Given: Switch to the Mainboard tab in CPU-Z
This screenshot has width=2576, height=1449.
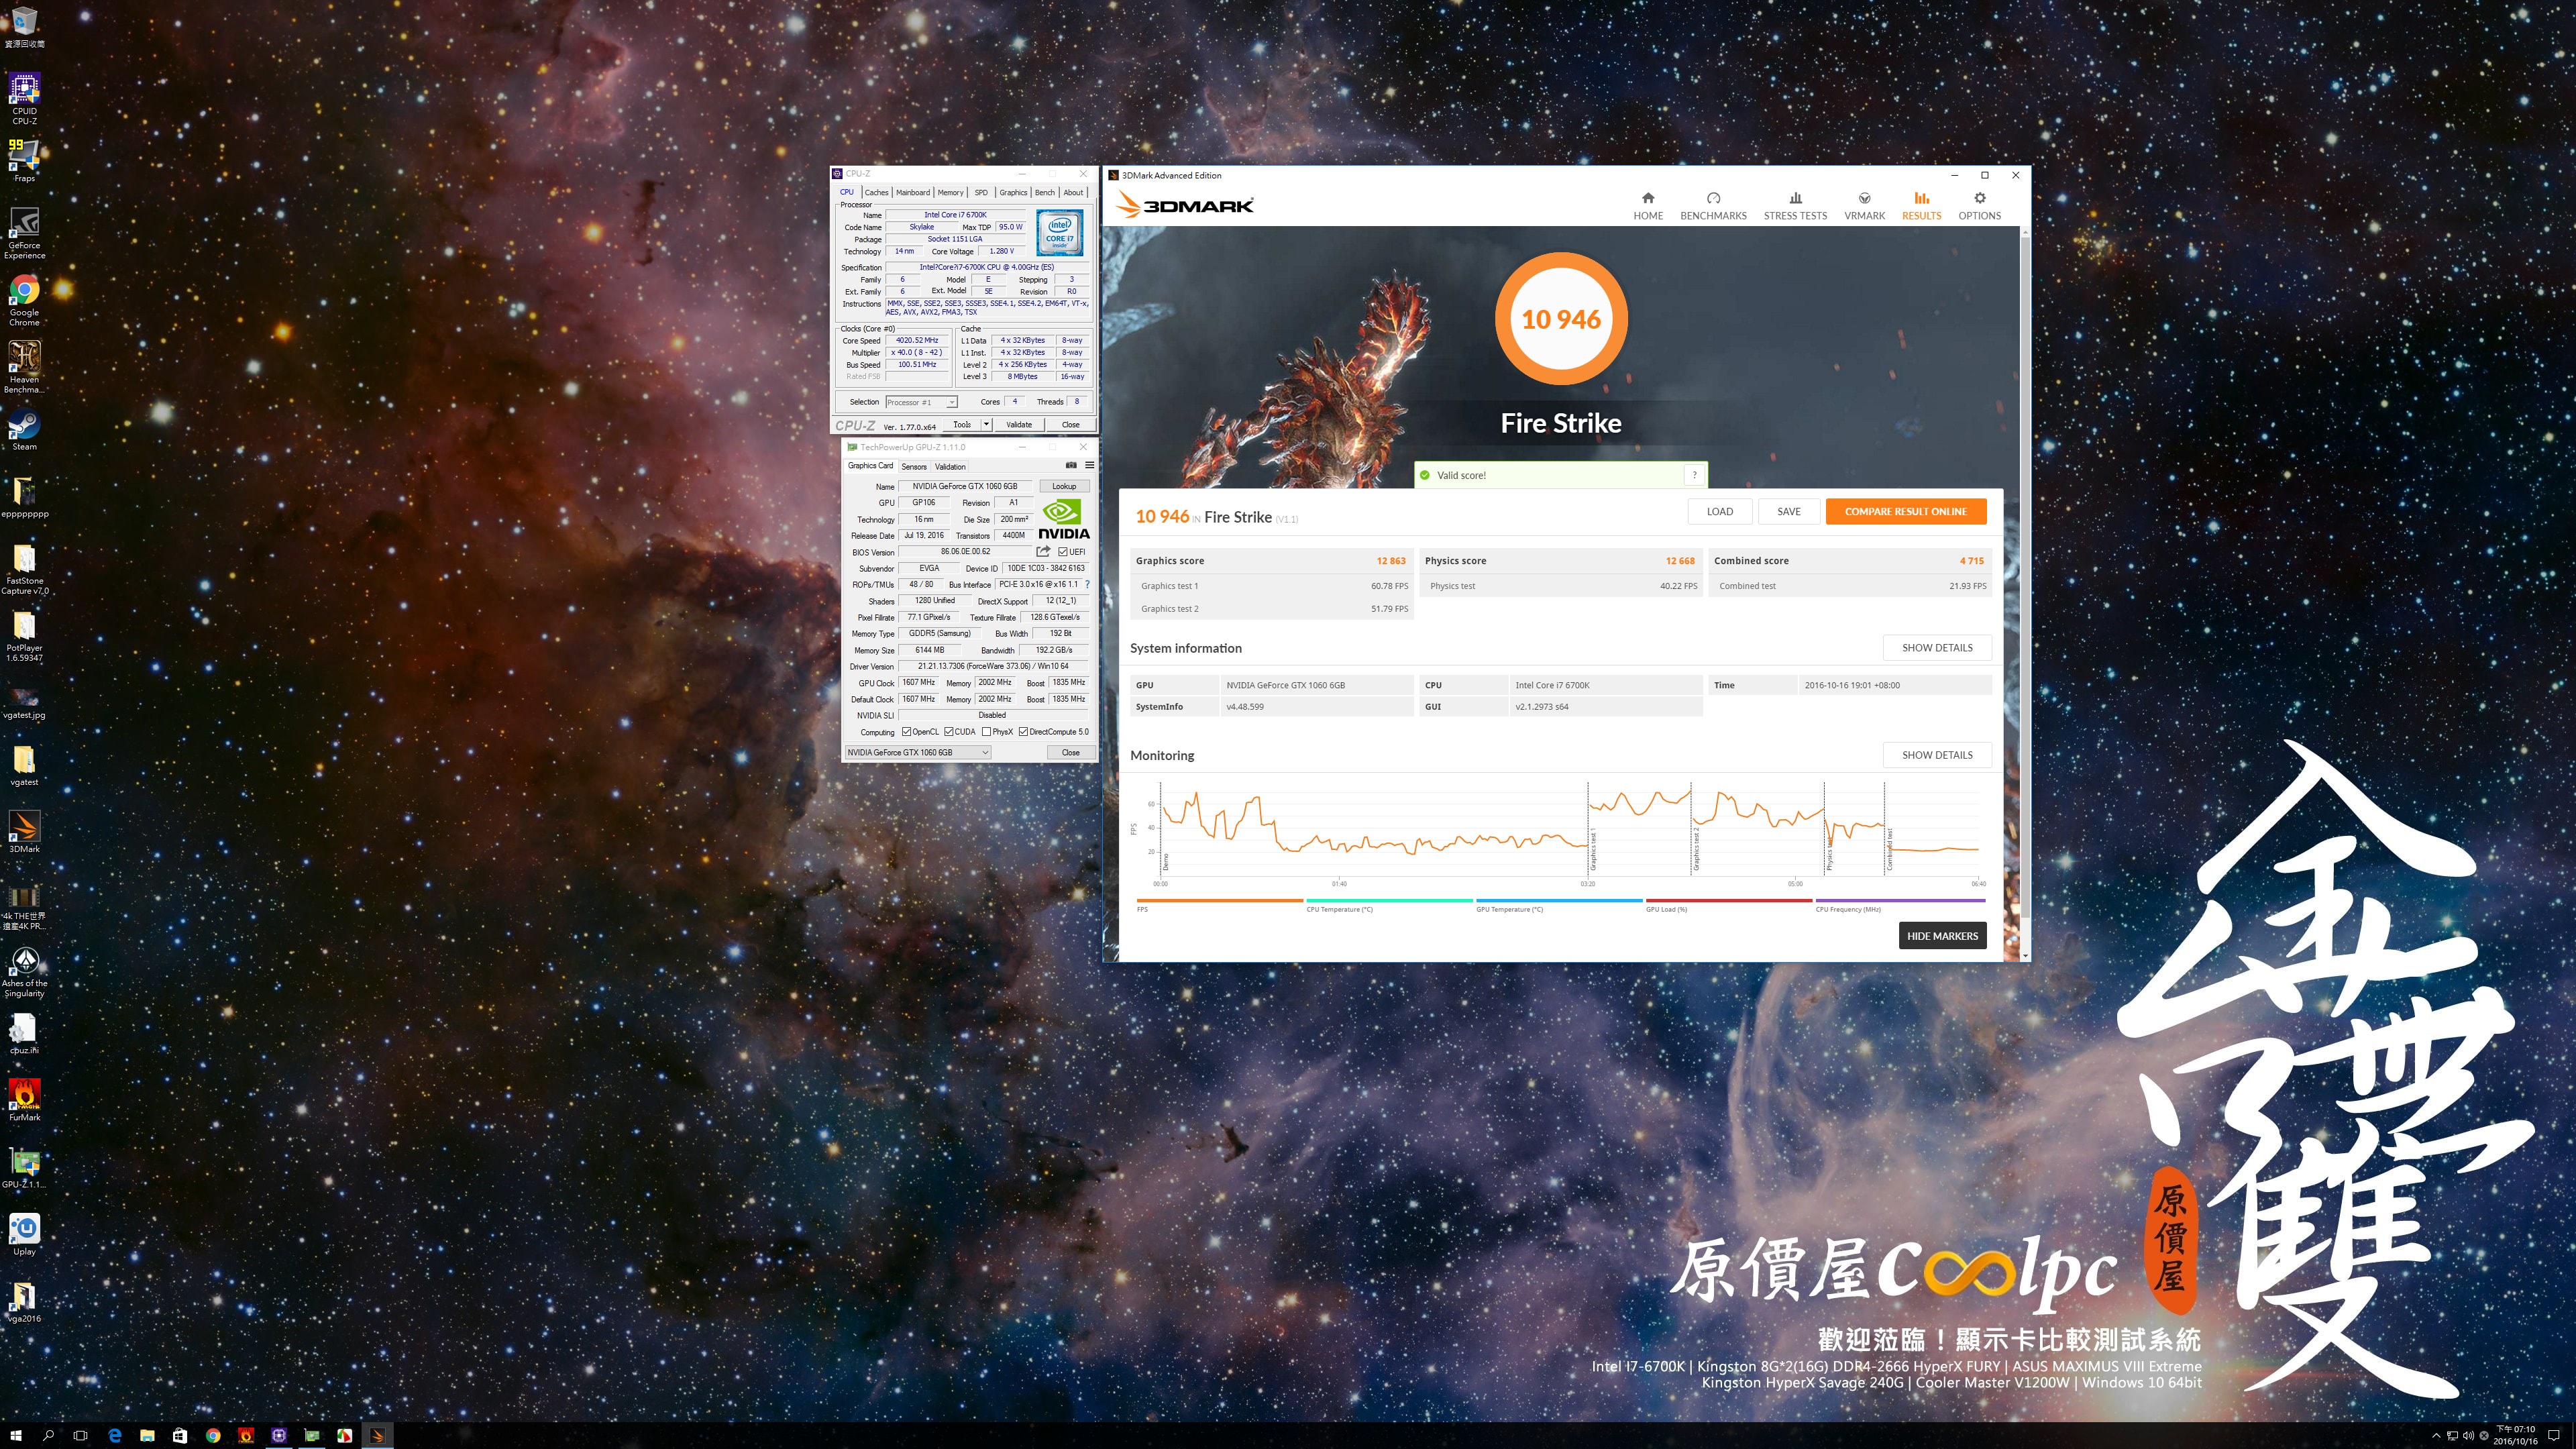Looking at the screenshot, I should [912, 192].
